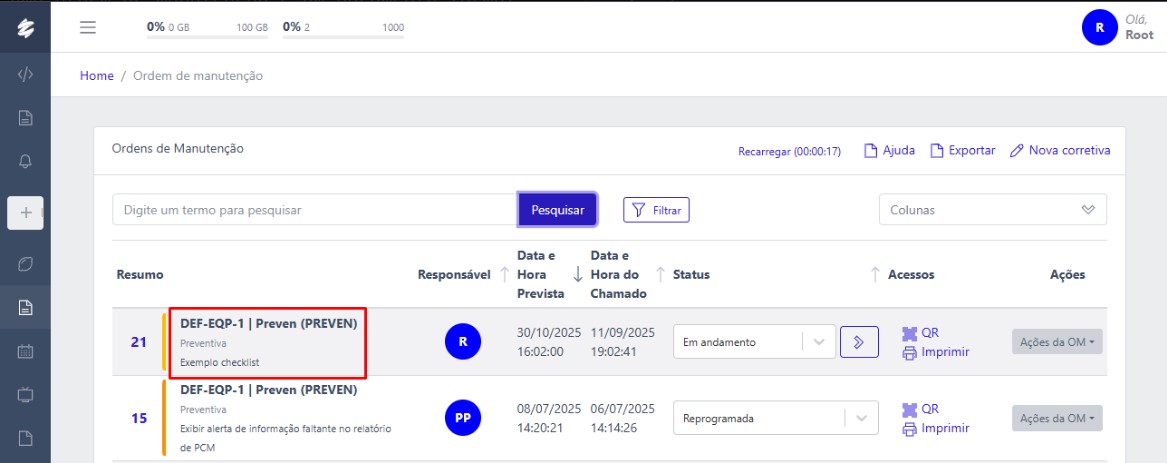Sort by Data e Hora Prevista arrow
Viewport: 1167px width, 463px height.
tap(578, 275)
